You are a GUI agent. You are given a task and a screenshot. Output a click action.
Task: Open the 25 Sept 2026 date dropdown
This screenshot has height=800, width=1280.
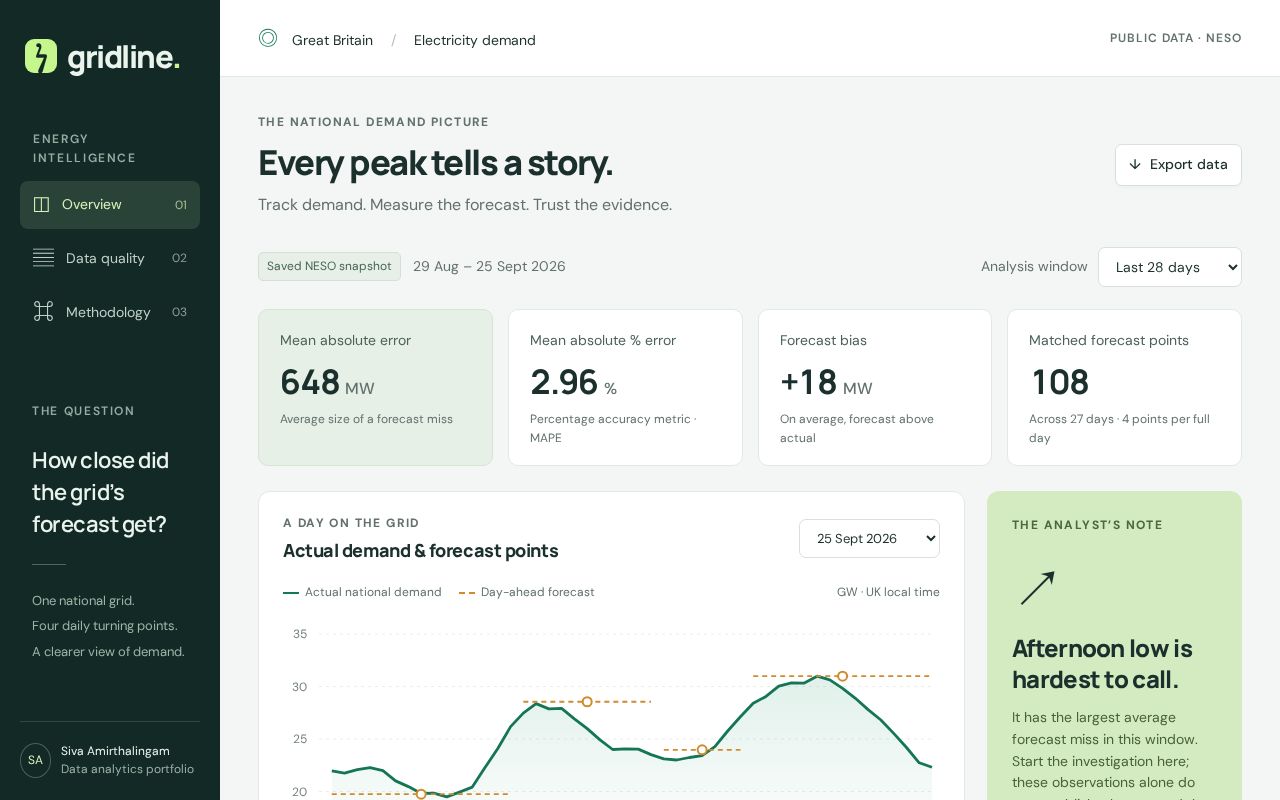coord(869,538)
